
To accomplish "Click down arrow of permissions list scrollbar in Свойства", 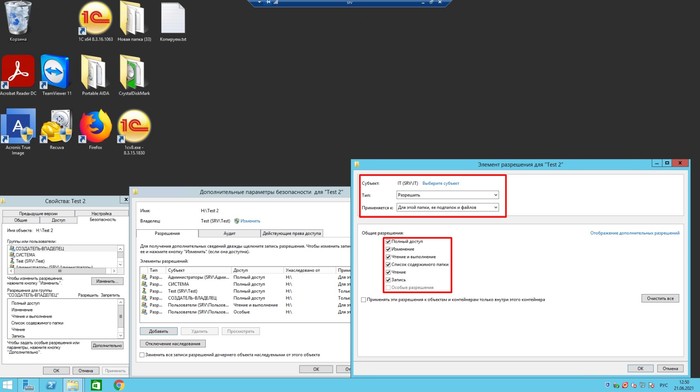I will point(120,335).
